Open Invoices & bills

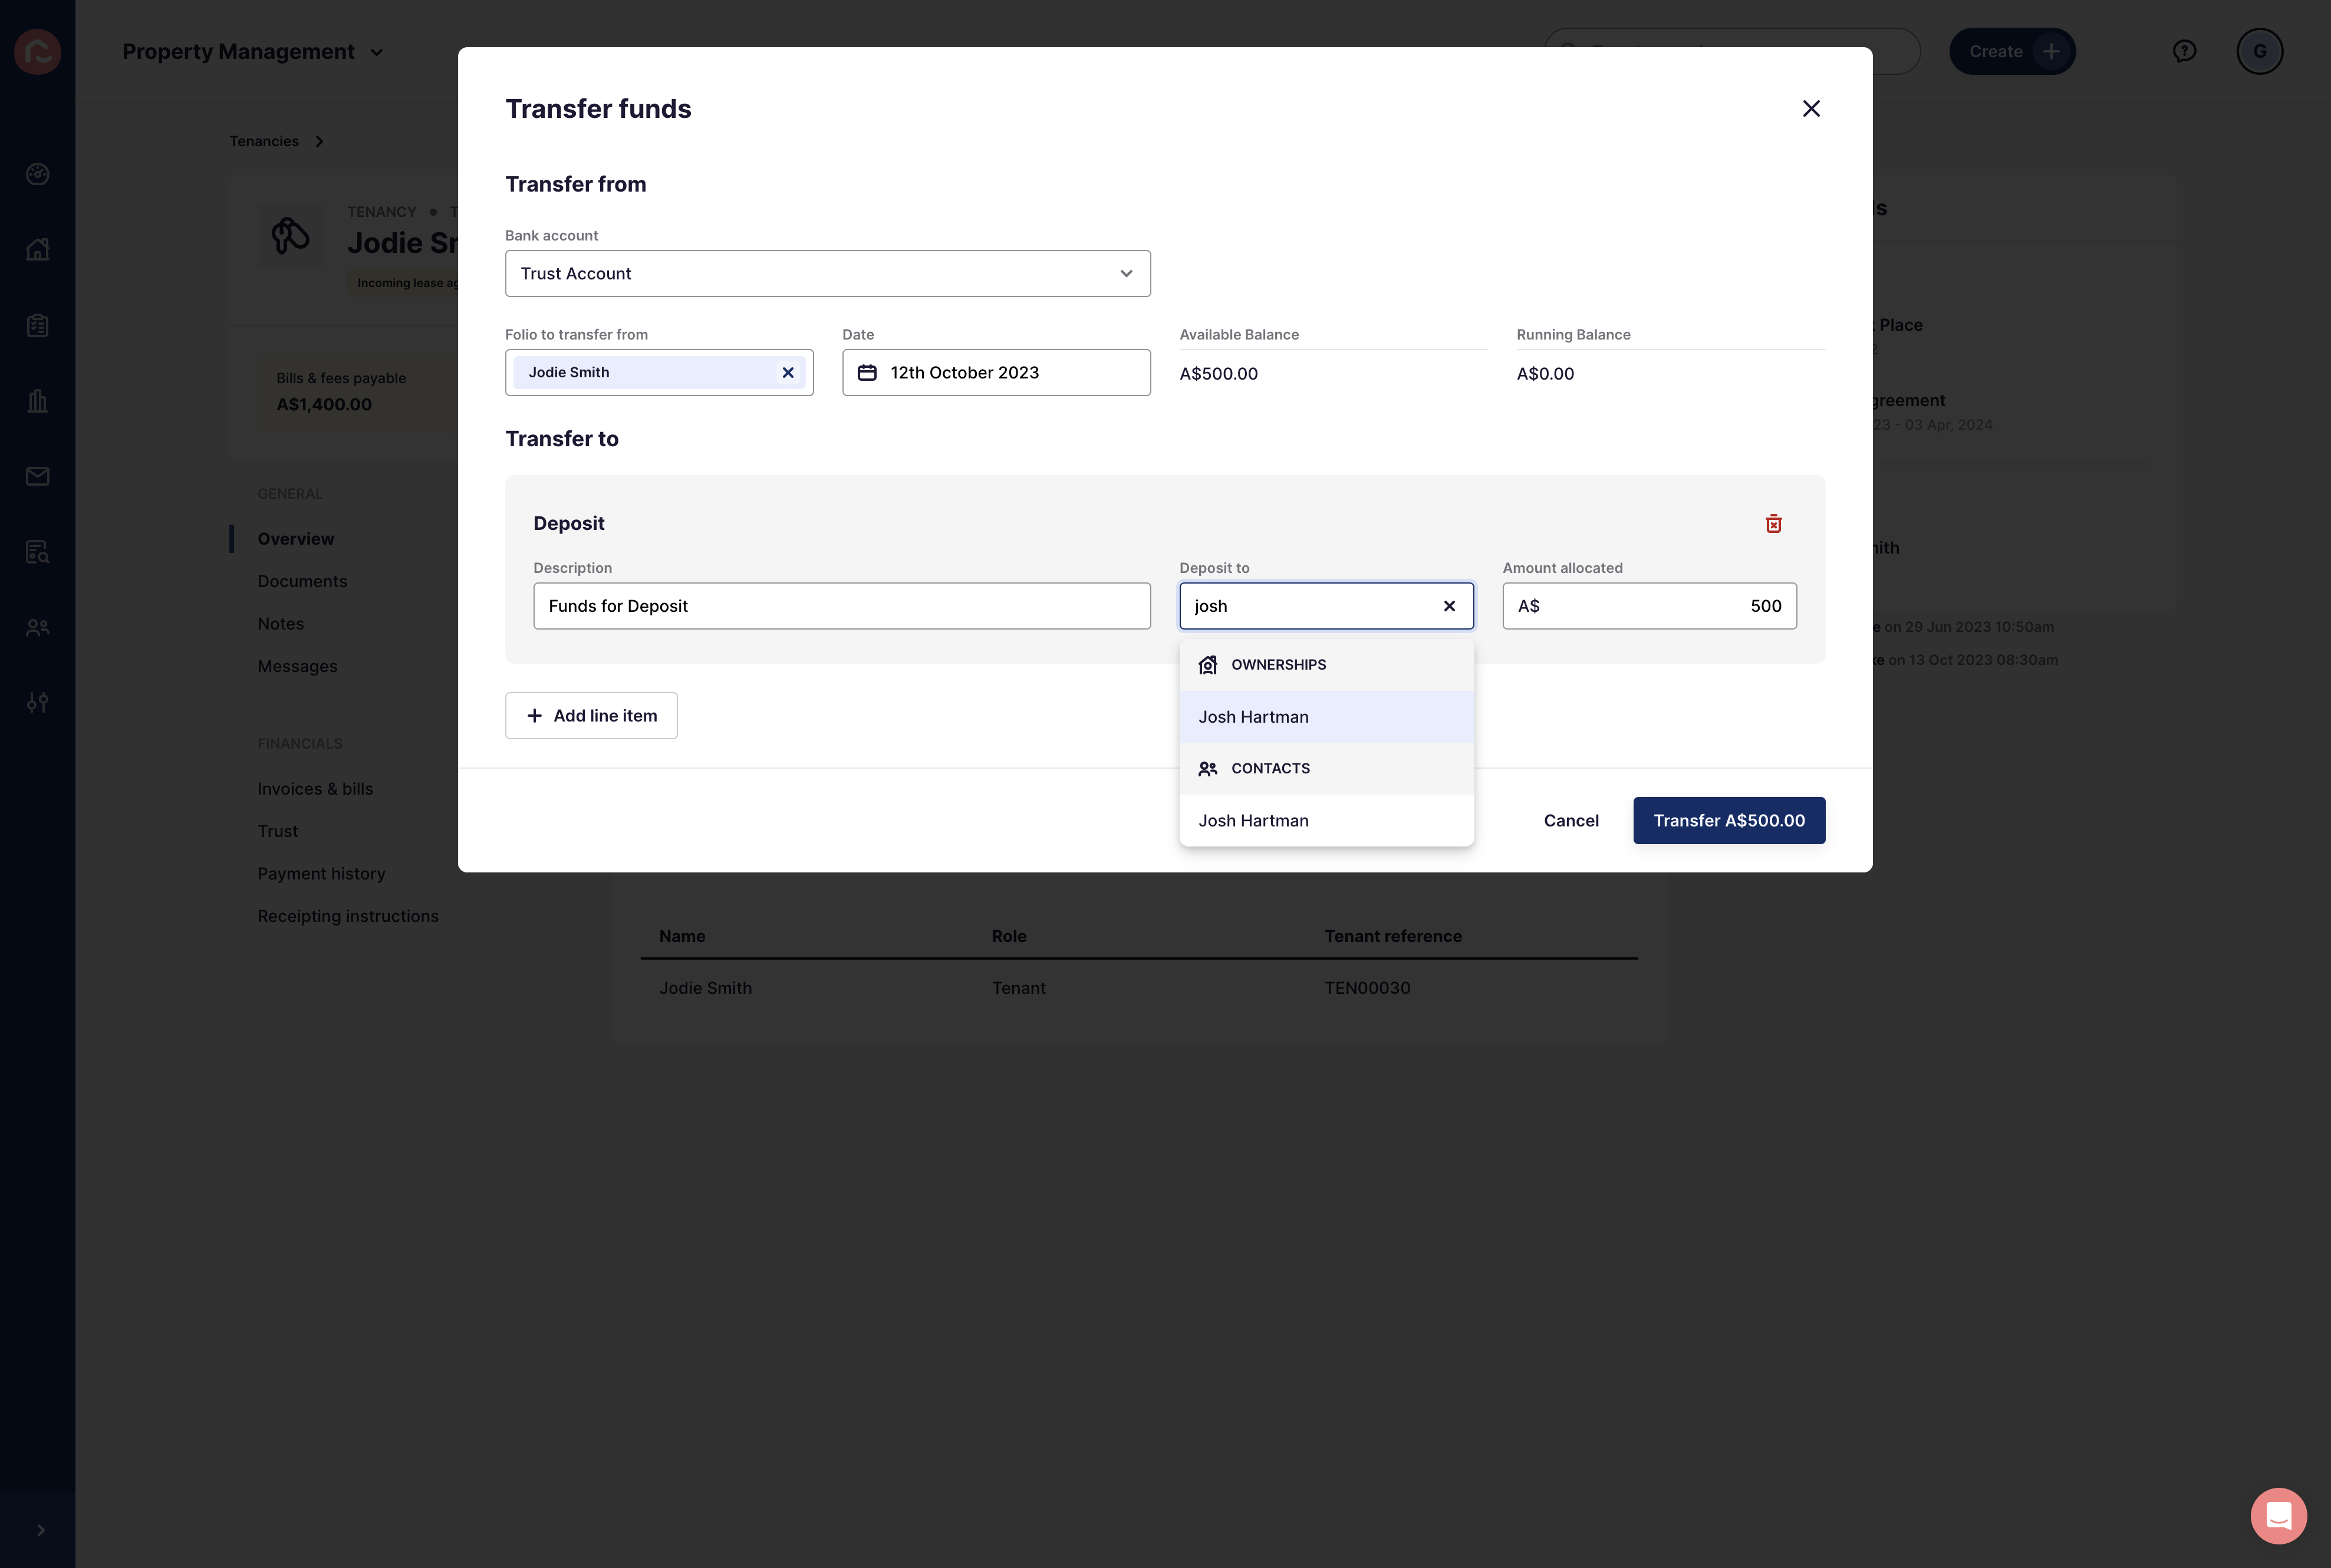[x=315, y=788]
